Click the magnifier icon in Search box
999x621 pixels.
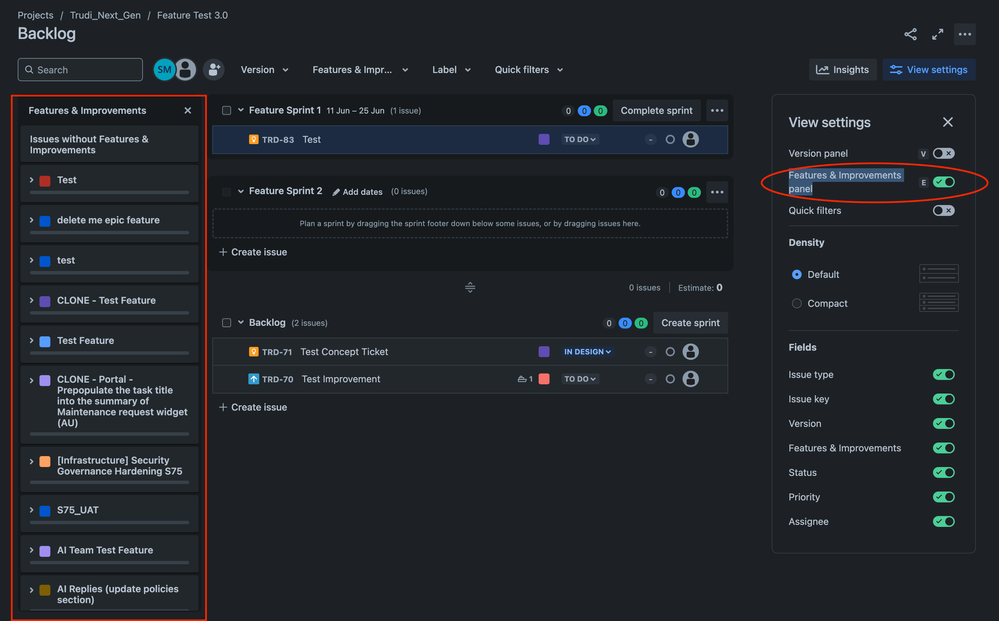29,69
